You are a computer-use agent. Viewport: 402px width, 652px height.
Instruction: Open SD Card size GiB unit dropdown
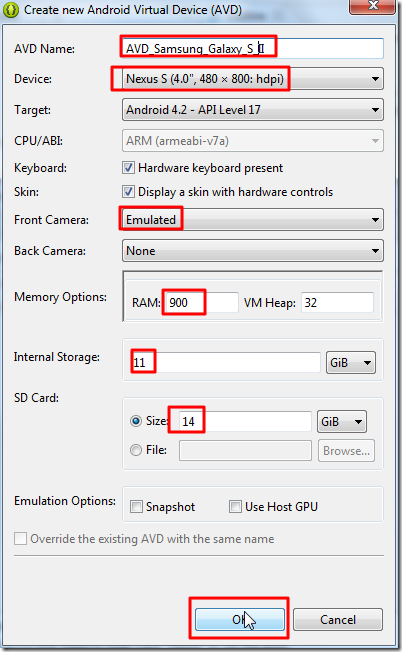(342, 422)
